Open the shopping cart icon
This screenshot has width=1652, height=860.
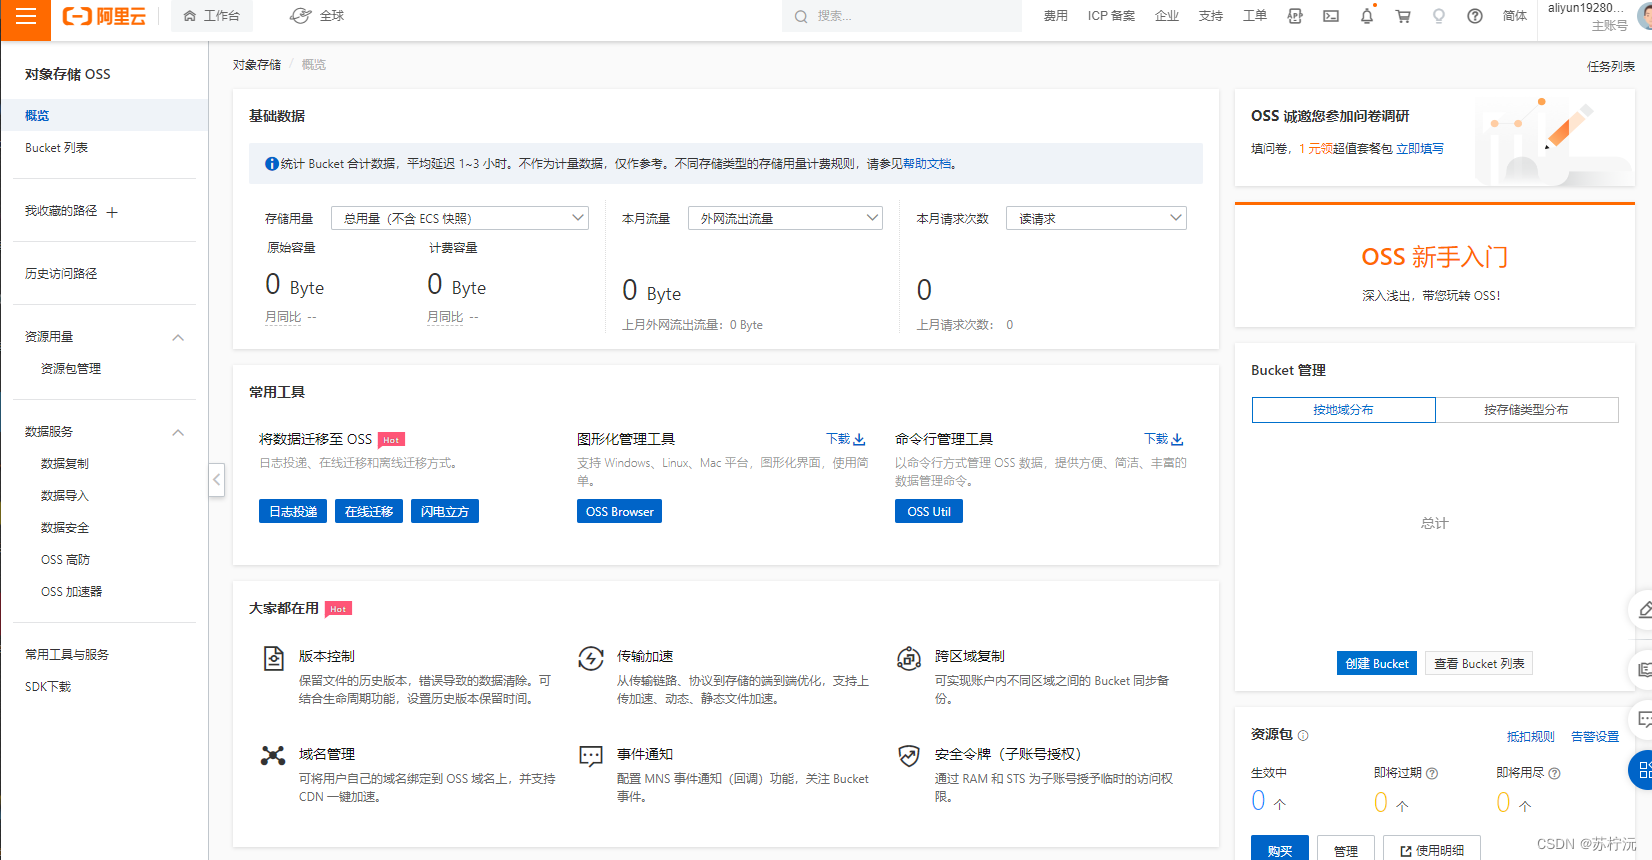coord(1403,16)
